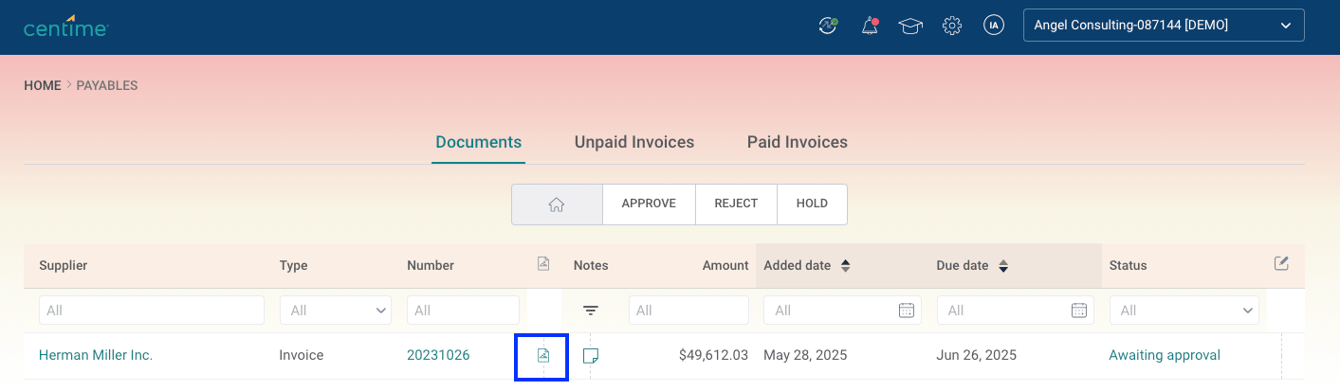Switch to the Unpaid Invoices tab
Viewport: 1340px width, 391px height.
[634, 142]
